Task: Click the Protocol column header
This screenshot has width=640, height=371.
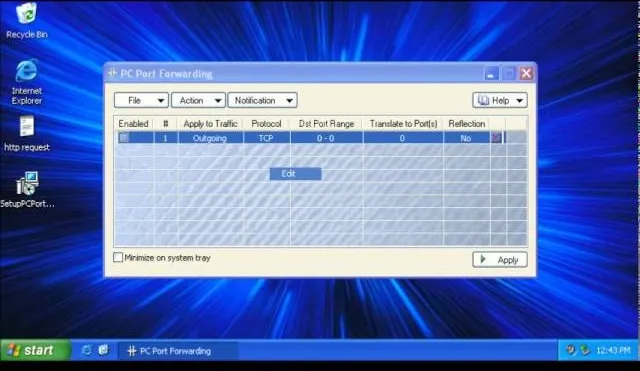Action: coord(266,124)
